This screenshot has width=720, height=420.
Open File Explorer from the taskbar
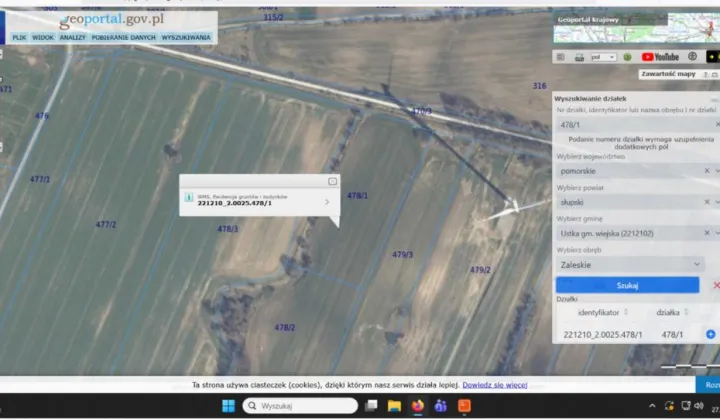(394, 406)
